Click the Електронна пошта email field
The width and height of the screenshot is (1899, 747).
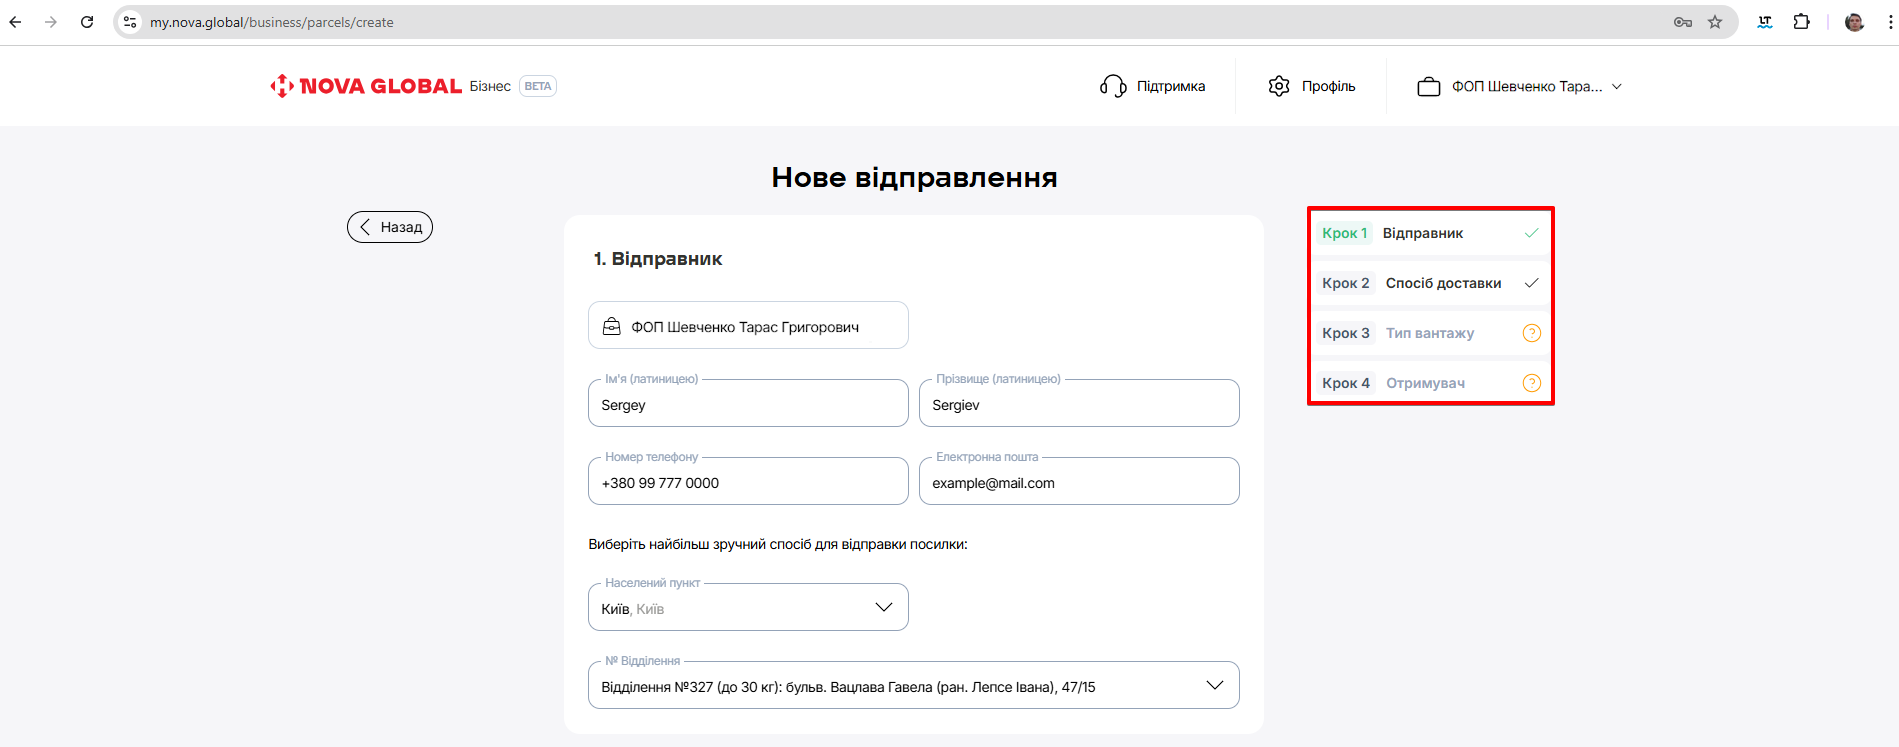coord(1078,483)
